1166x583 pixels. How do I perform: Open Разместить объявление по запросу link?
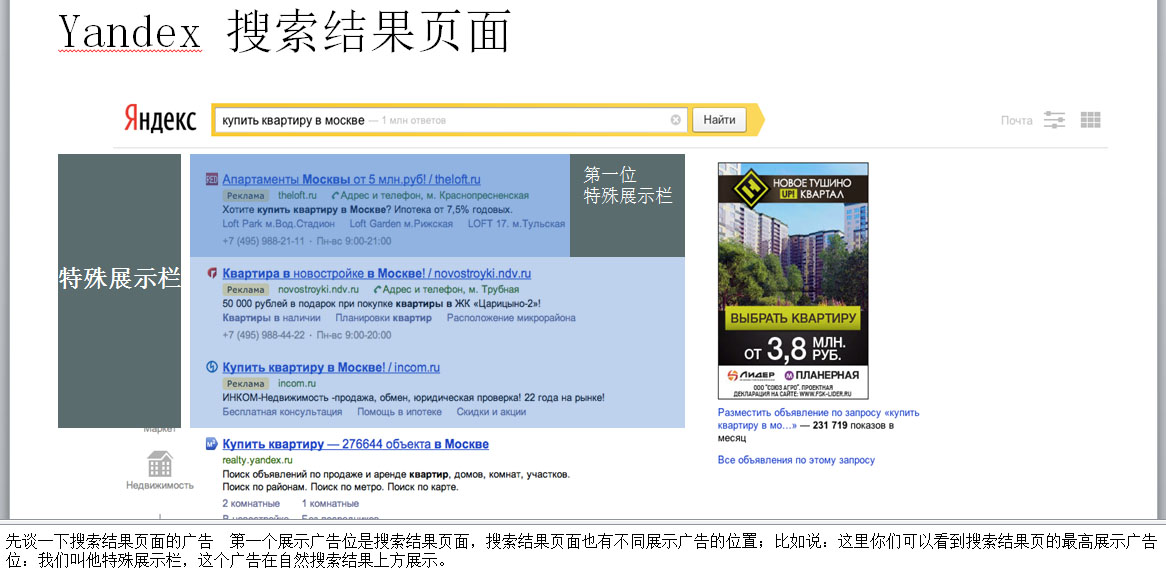click(819, 419)
